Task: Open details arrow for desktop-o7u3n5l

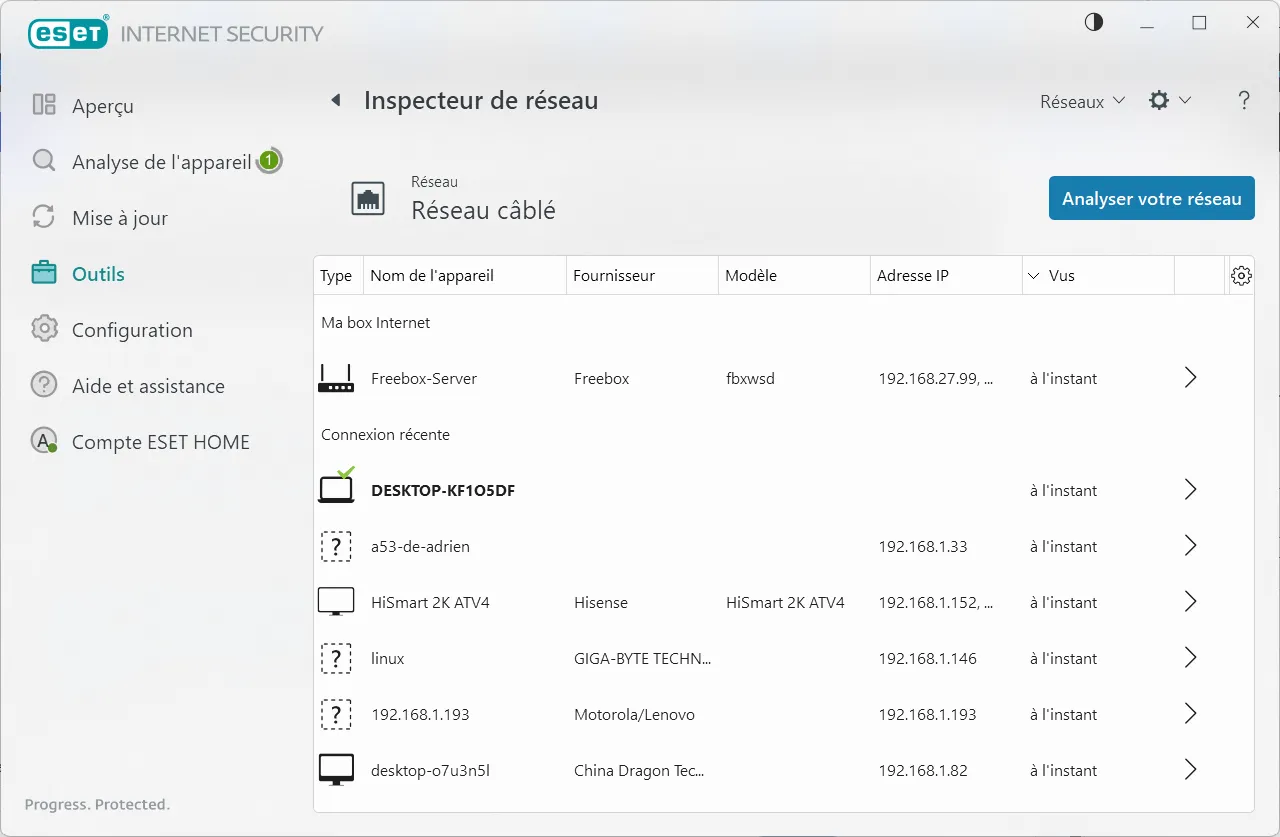Action: point(1190,770)
